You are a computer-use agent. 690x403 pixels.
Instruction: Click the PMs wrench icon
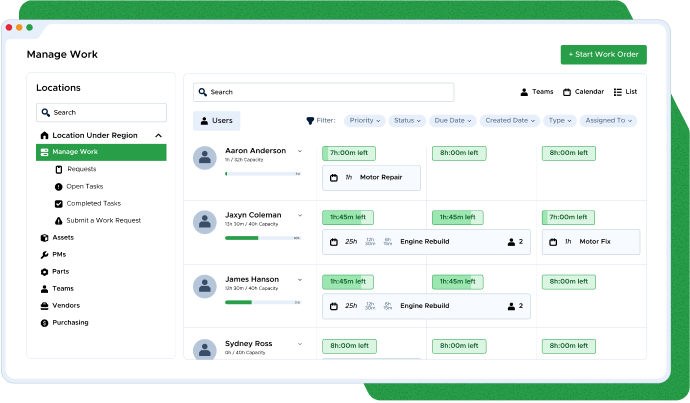click(x=44, y=255)
